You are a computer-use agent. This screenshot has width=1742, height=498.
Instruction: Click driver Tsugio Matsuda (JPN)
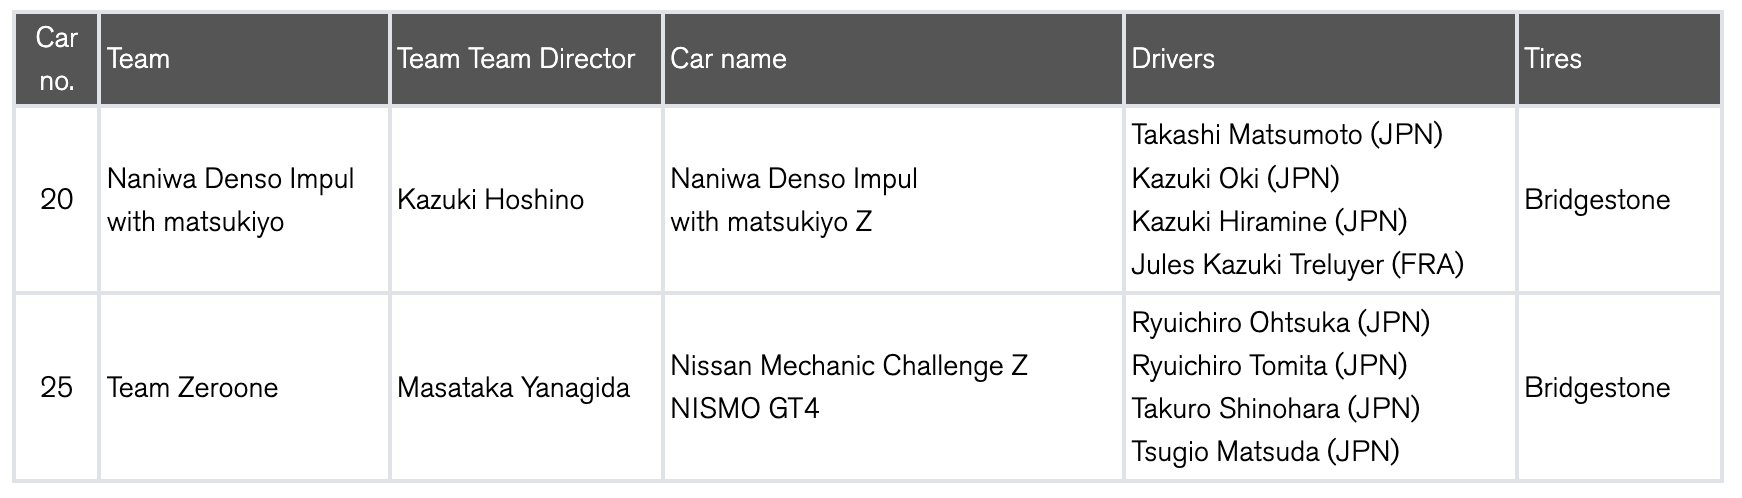1265,452
